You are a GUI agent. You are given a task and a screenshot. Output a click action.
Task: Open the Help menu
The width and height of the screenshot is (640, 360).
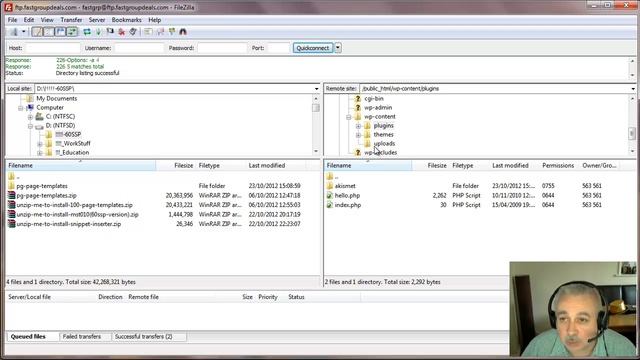pyautogui.click(x=154, y=20)
